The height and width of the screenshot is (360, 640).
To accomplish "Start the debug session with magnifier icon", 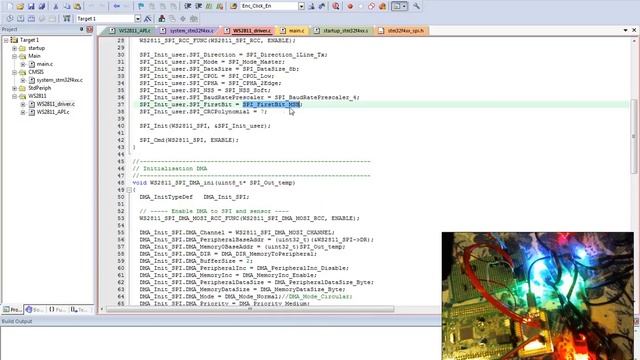I will 336,6.
